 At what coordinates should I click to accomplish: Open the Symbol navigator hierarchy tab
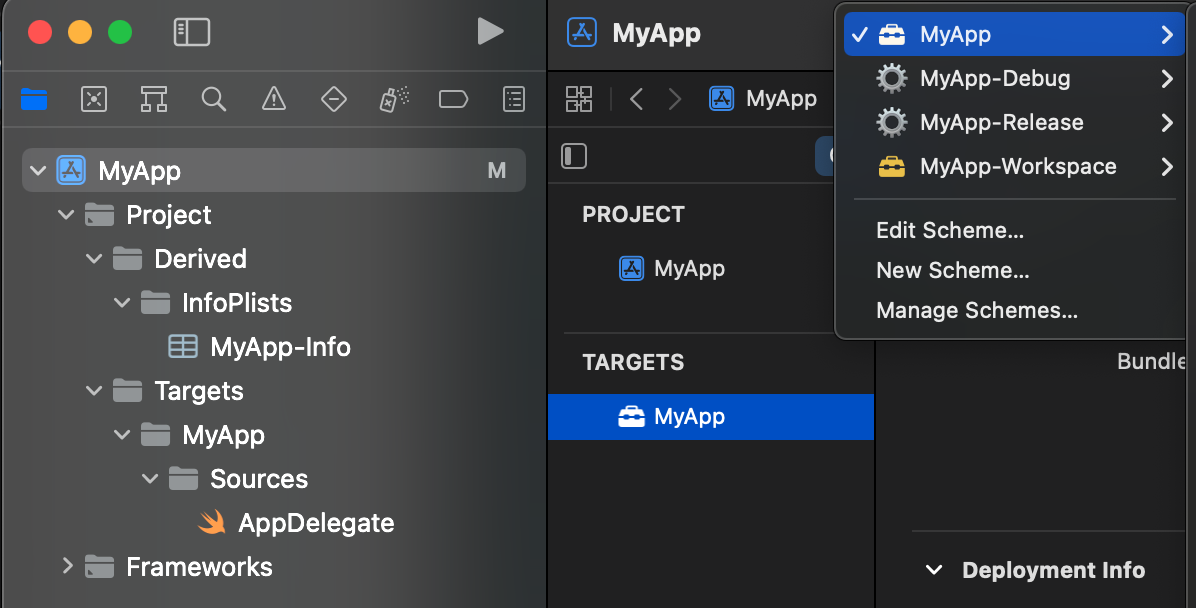[153, 99]
